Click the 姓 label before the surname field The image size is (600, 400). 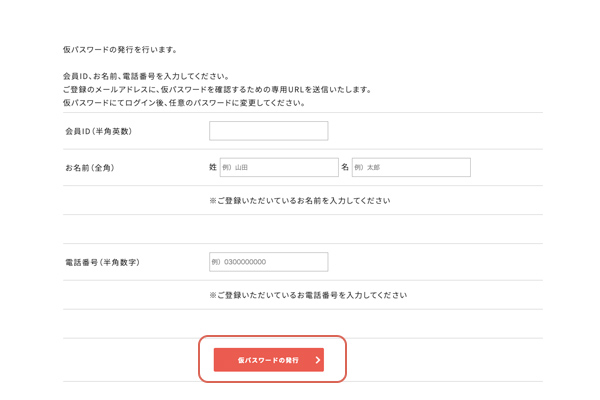click(x=213, y=167)
